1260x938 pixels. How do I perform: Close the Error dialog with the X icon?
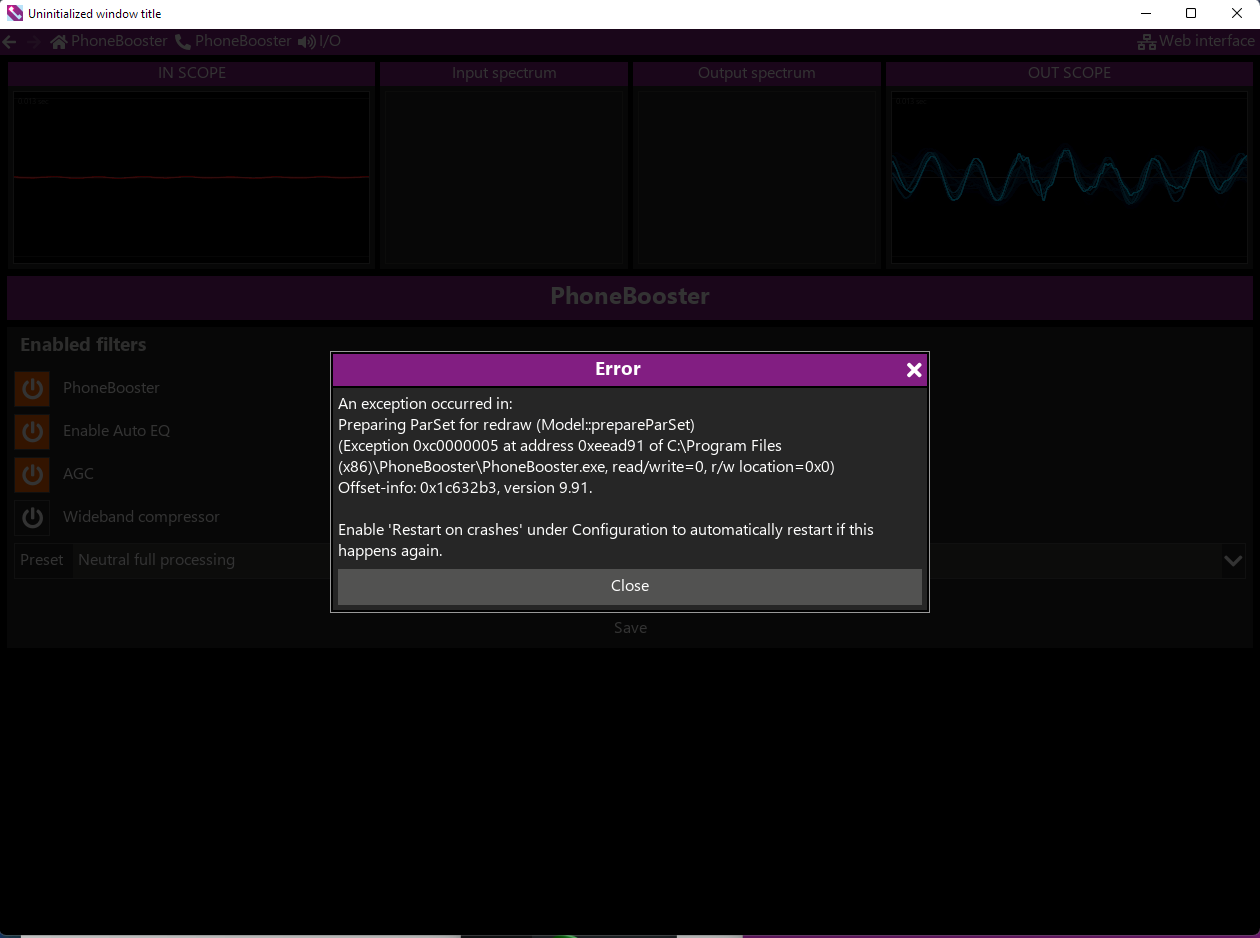point(914,370)
